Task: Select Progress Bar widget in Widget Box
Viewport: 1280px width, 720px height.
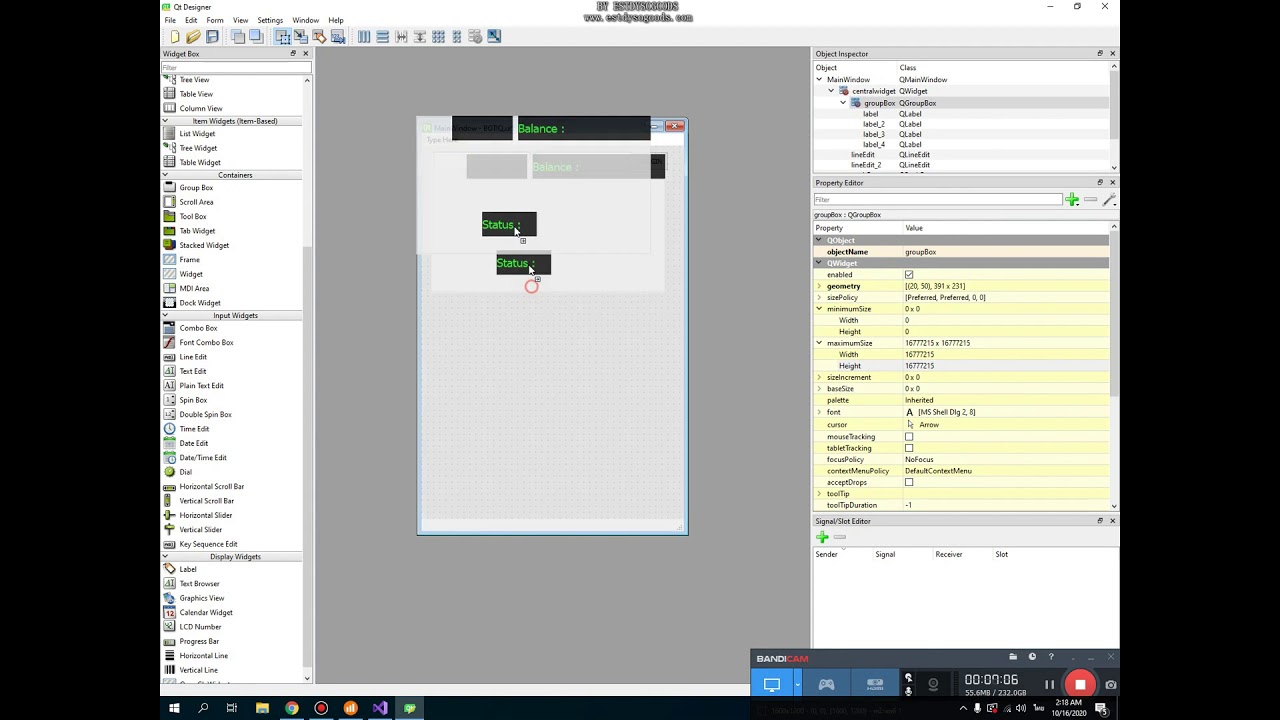Action: tap(199, 641)
